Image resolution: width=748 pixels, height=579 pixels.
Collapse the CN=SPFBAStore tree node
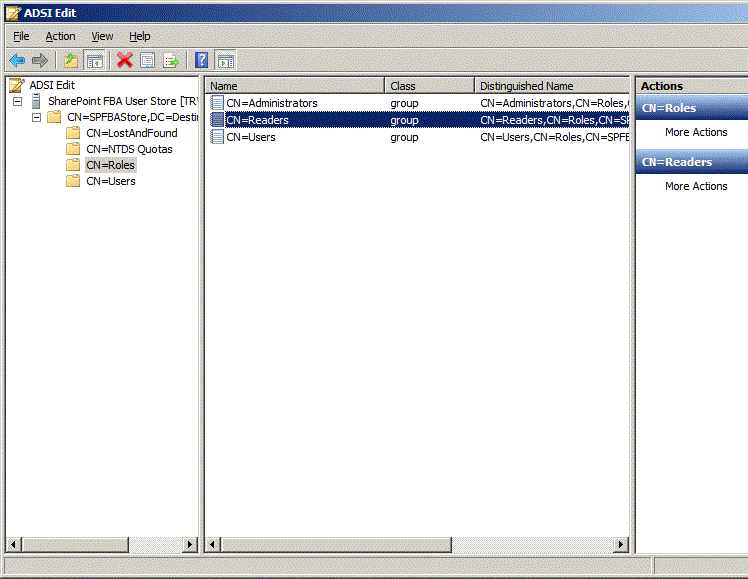click(x=36, y=117)
